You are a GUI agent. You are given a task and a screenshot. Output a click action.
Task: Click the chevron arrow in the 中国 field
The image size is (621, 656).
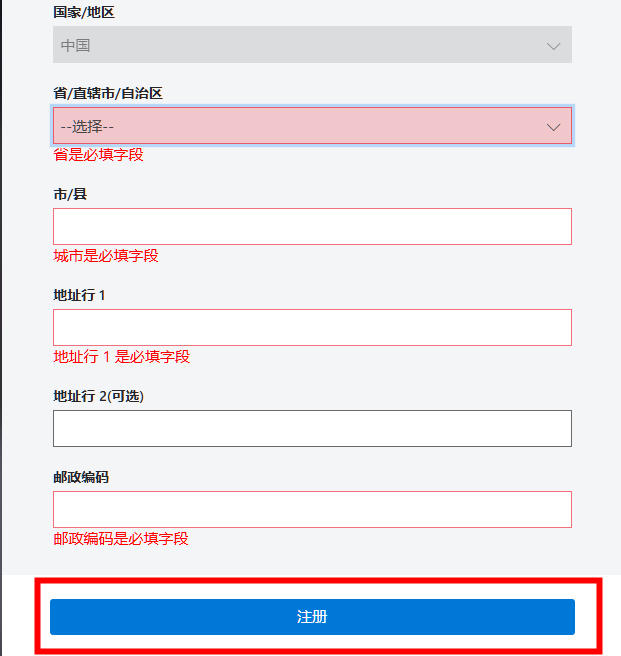[x=553, y=46]
